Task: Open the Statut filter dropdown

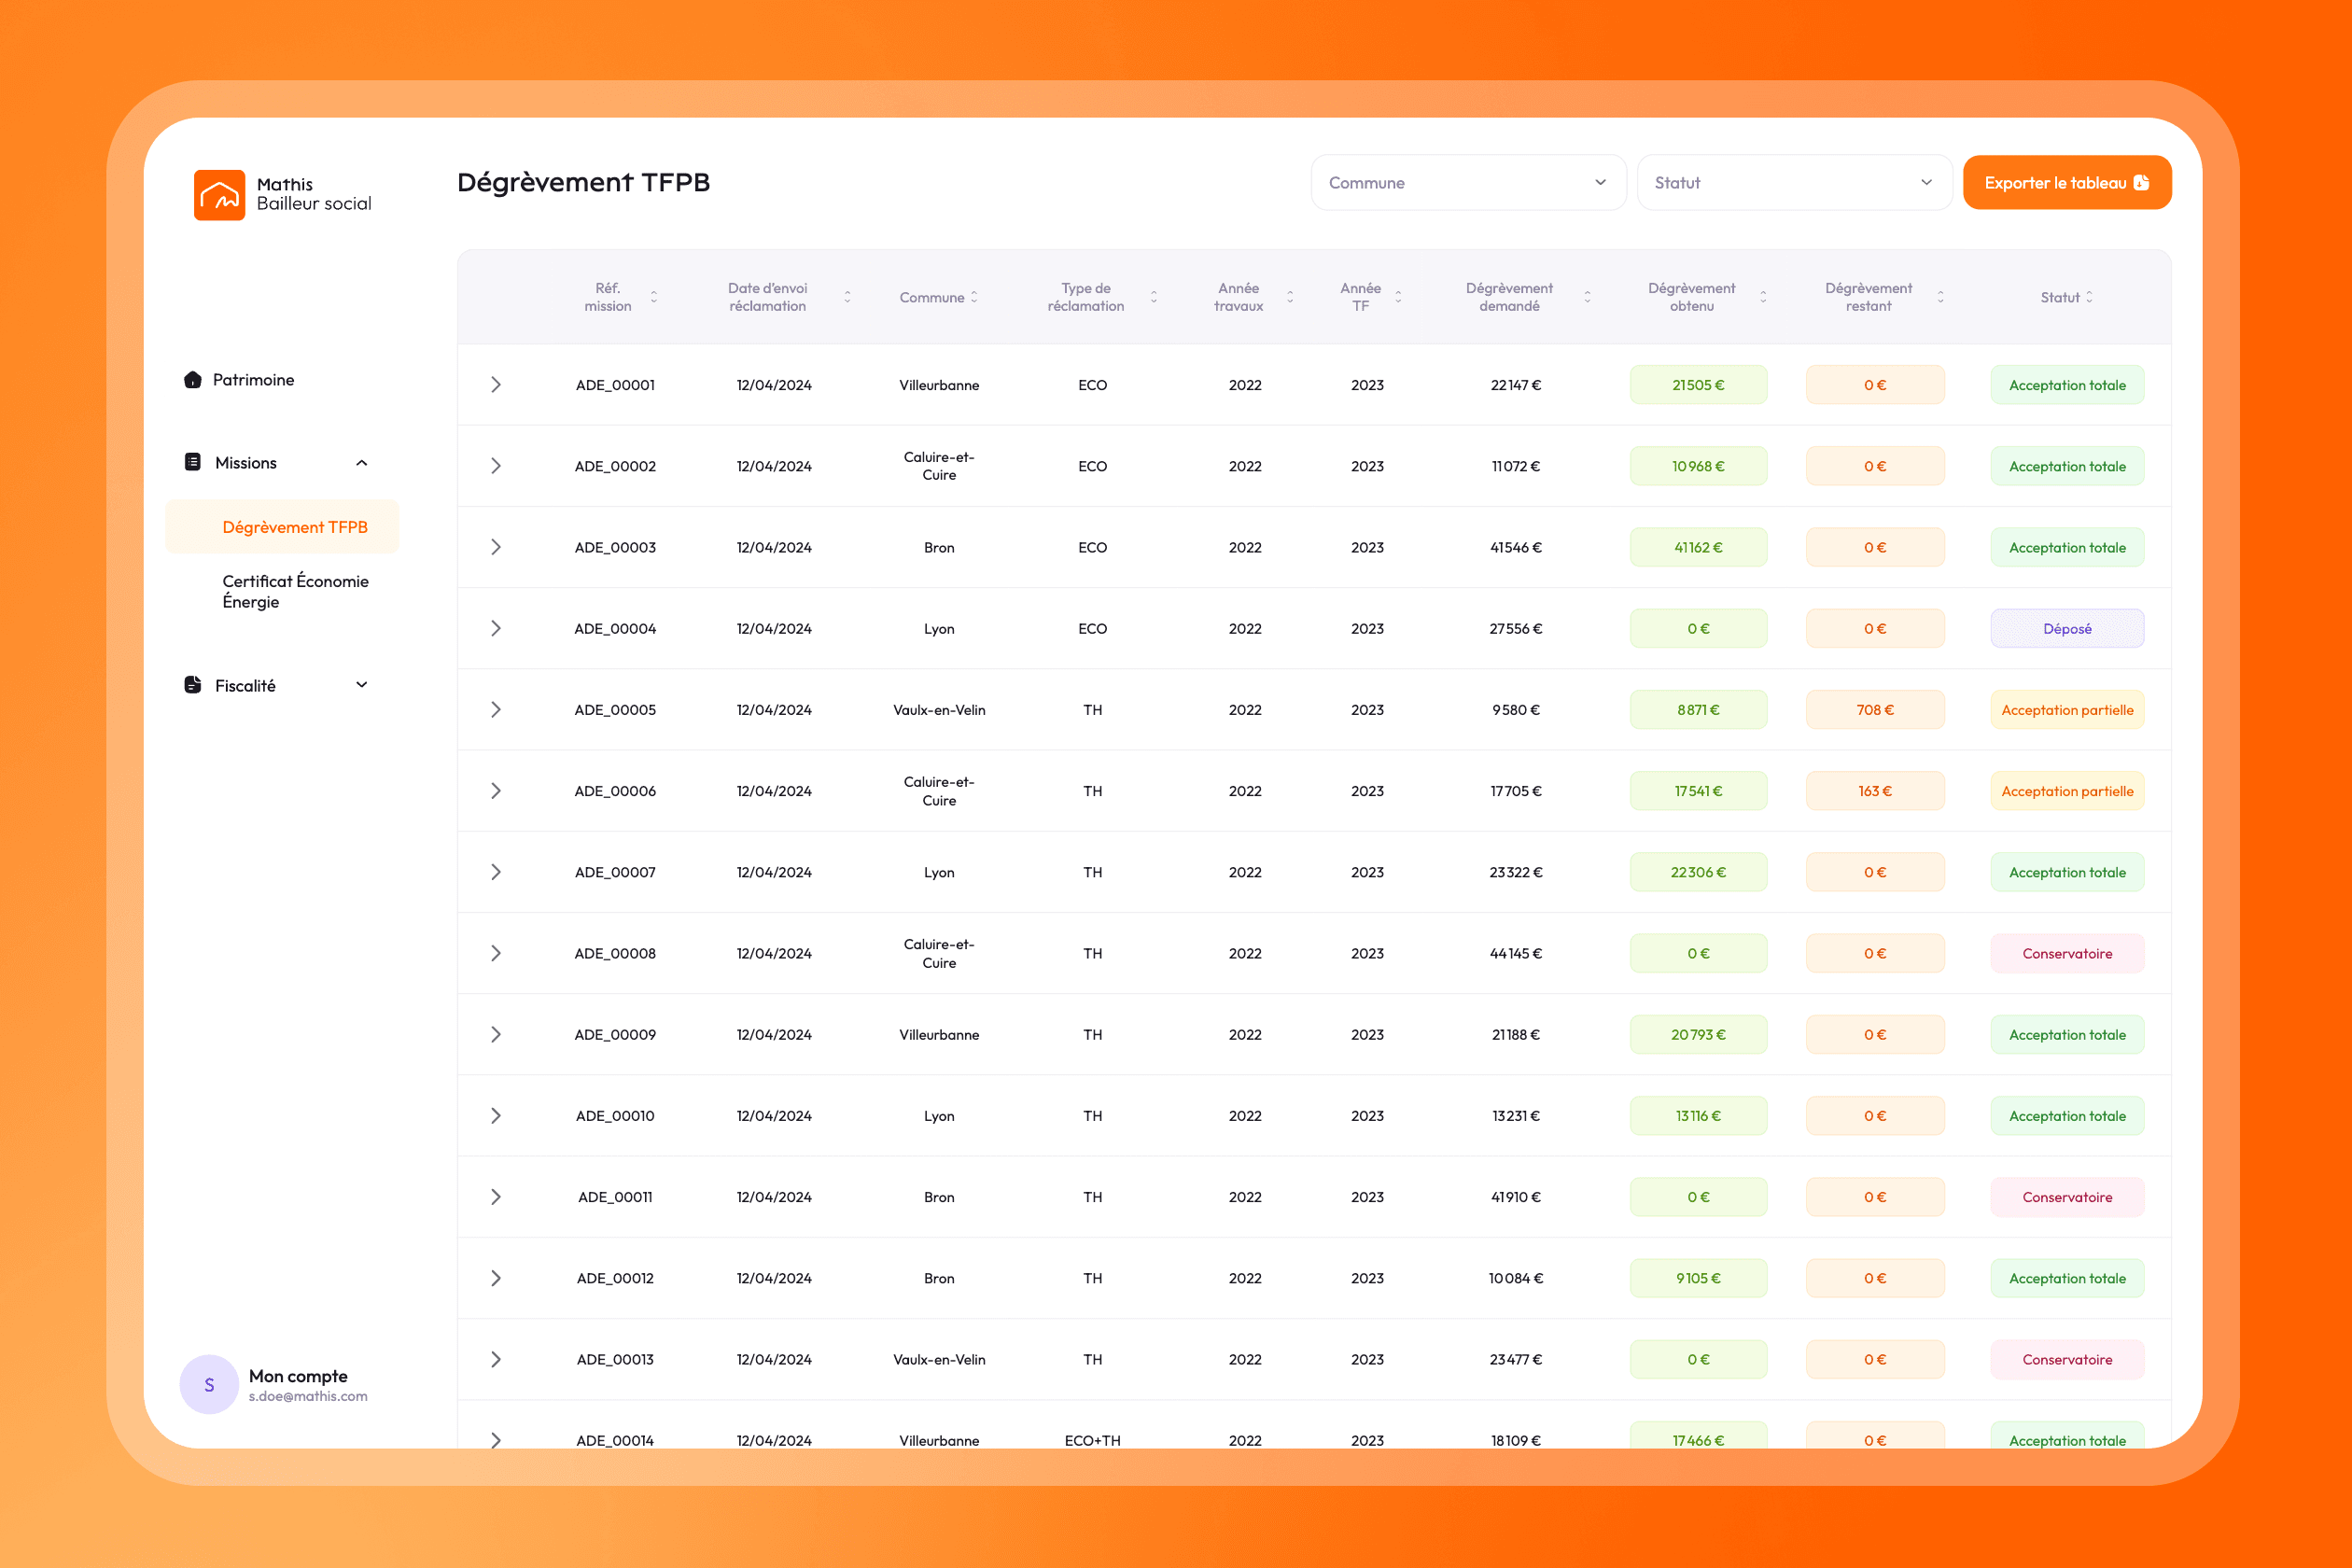Action: [1793, 183]
